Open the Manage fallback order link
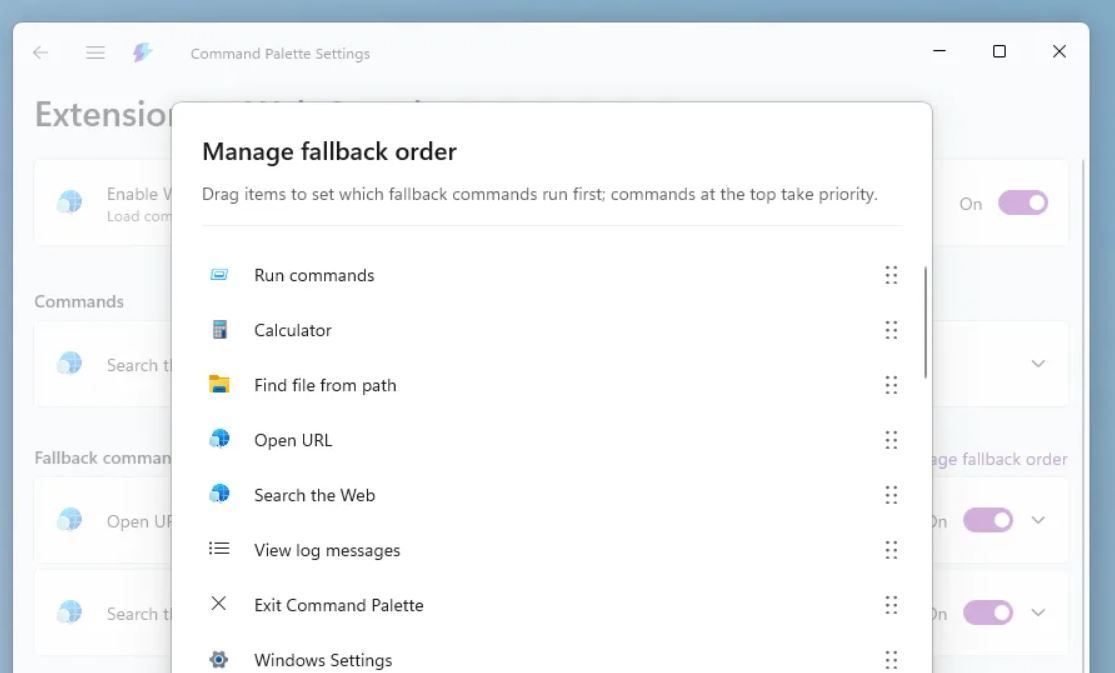Viewport: 1115px width, 673px height. (1000, 460)
